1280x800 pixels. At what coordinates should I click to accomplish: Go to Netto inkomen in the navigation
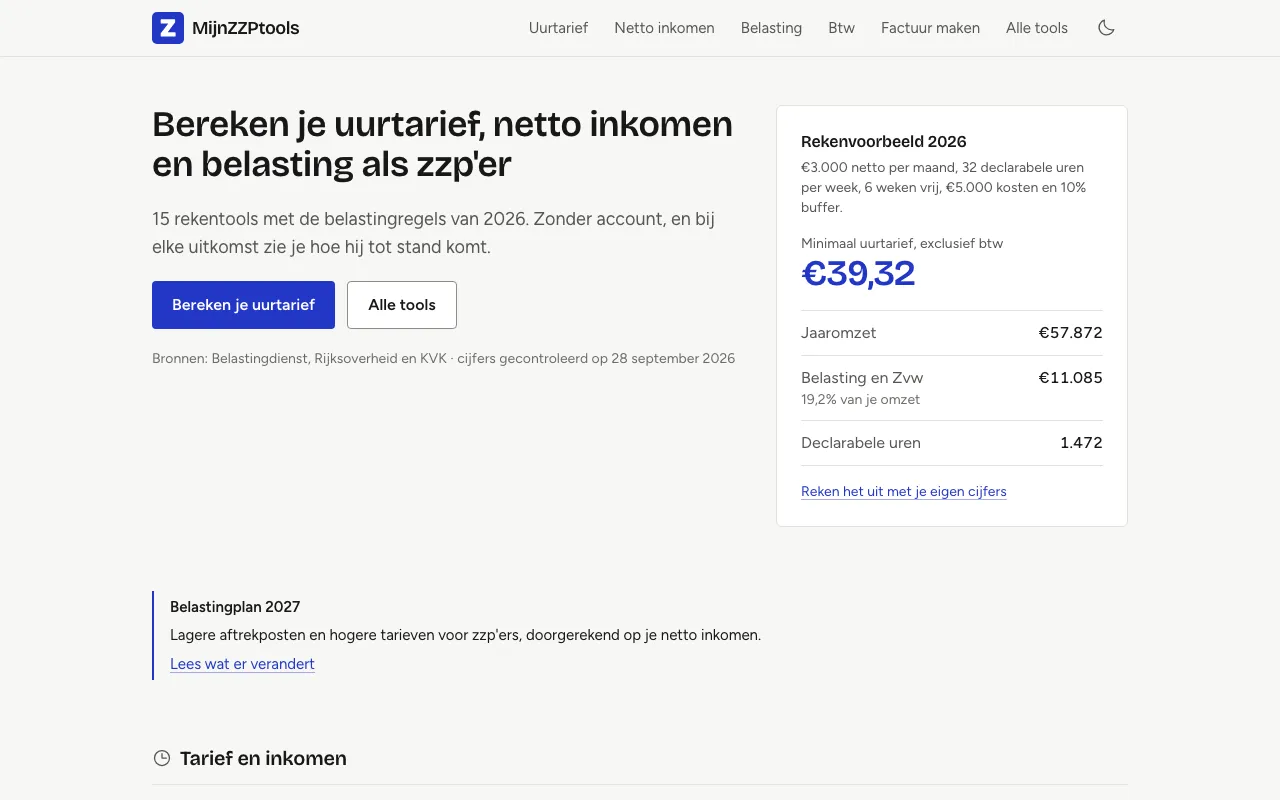click(664, 28)
